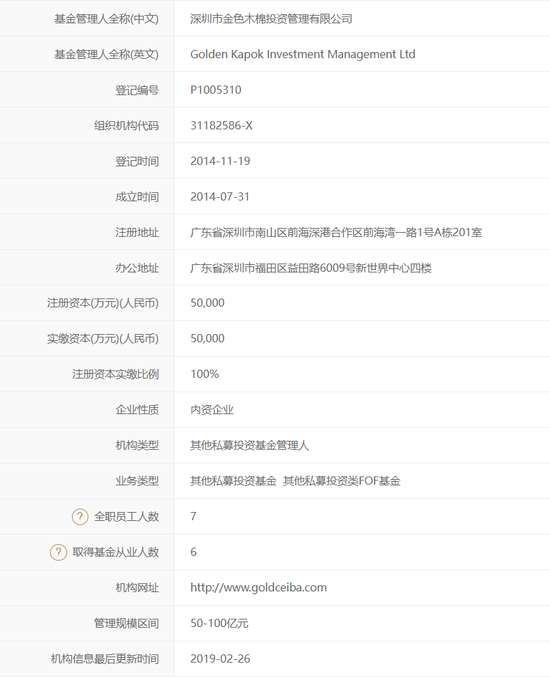Image resolution: width=550 pixels, height=677 pixels.
Task: Select registered address ending A栋201室
Action: click(x=336, y=232)
